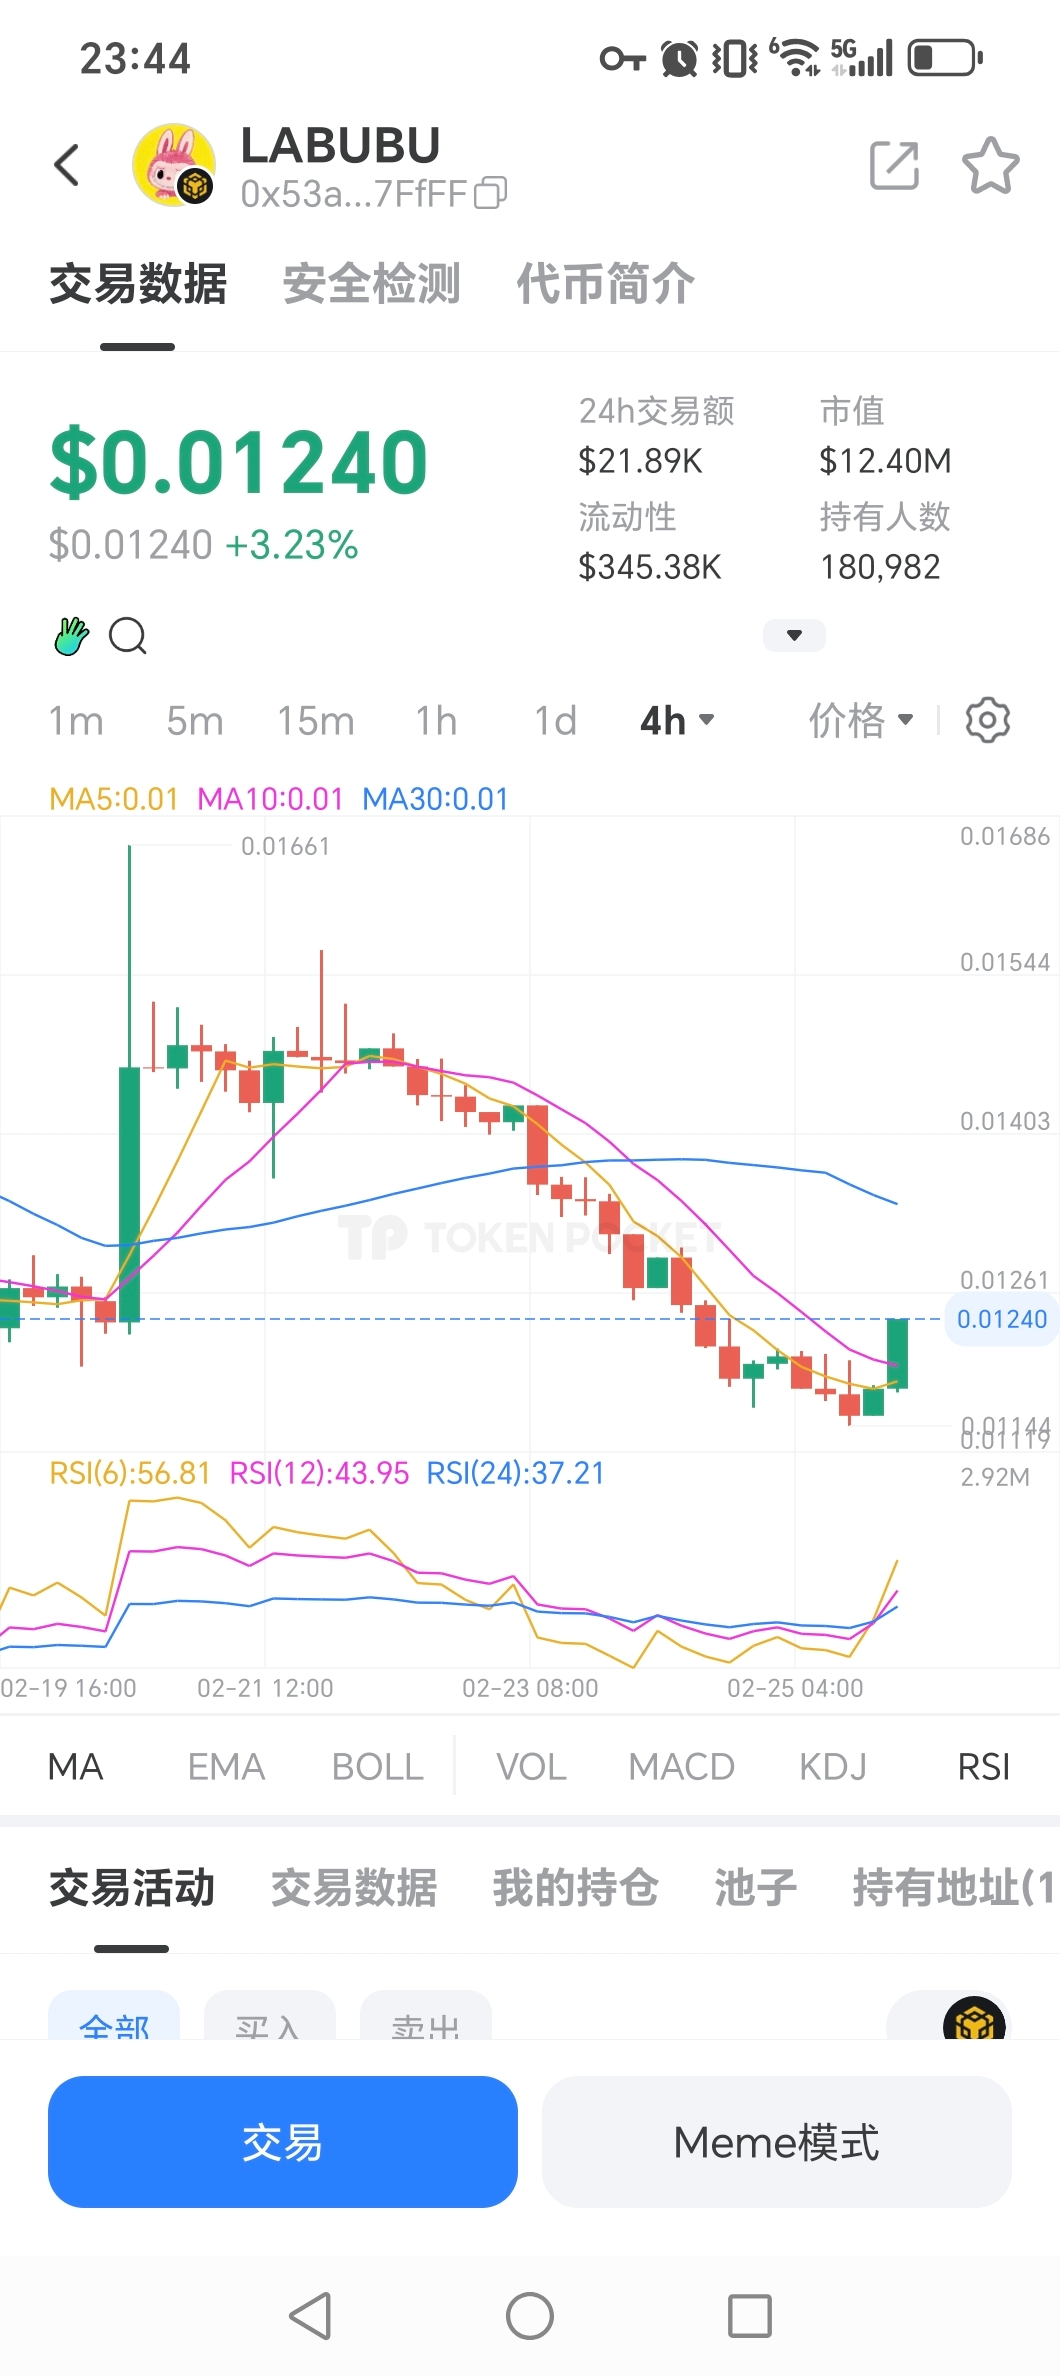Switch to 代币简介 tab
The height and width of the screenshot is (2376, 1060).
click(x=606, y=284)
